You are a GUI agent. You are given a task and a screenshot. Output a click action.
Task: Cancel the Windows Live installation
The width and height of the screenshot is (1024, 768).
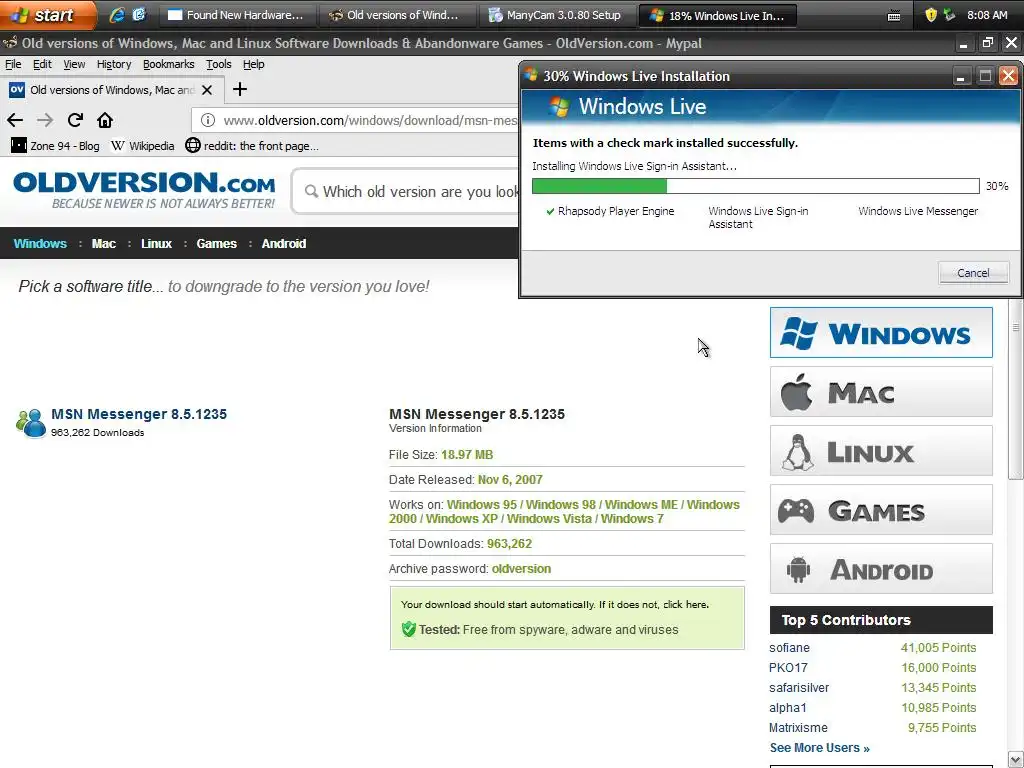point(973,273)
